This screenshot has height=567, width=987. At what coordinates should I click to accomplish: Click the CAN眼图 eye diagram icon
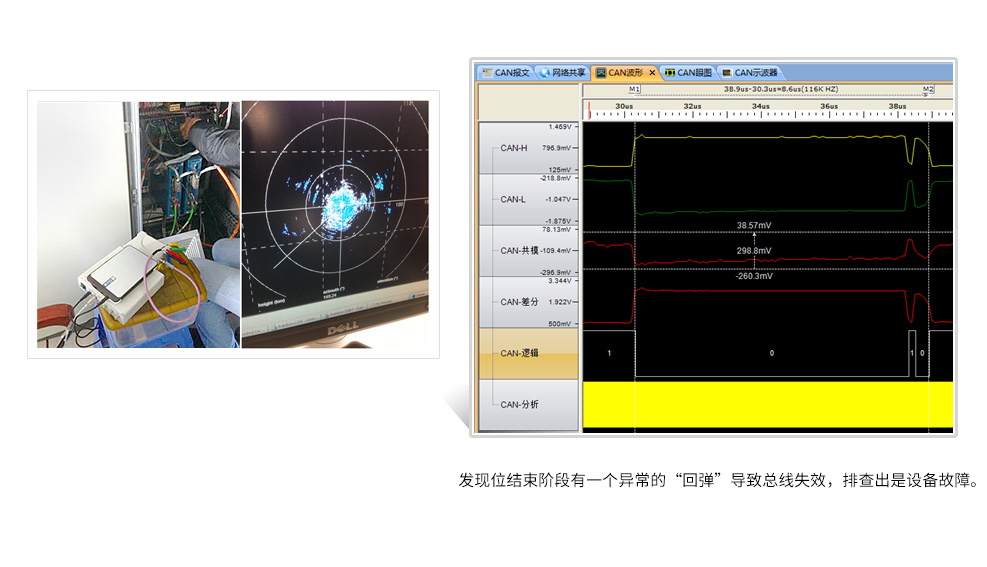[x=669, y=73]
